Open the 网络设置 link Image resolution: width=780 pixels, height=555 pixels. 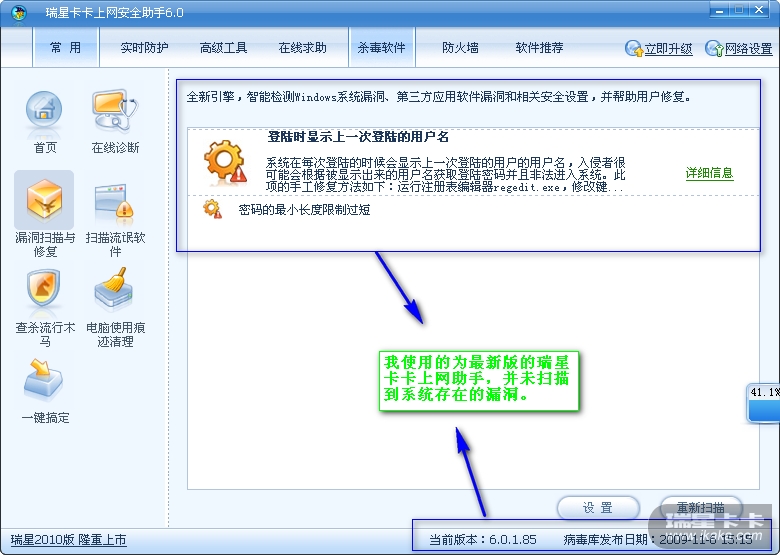(748, 49)
